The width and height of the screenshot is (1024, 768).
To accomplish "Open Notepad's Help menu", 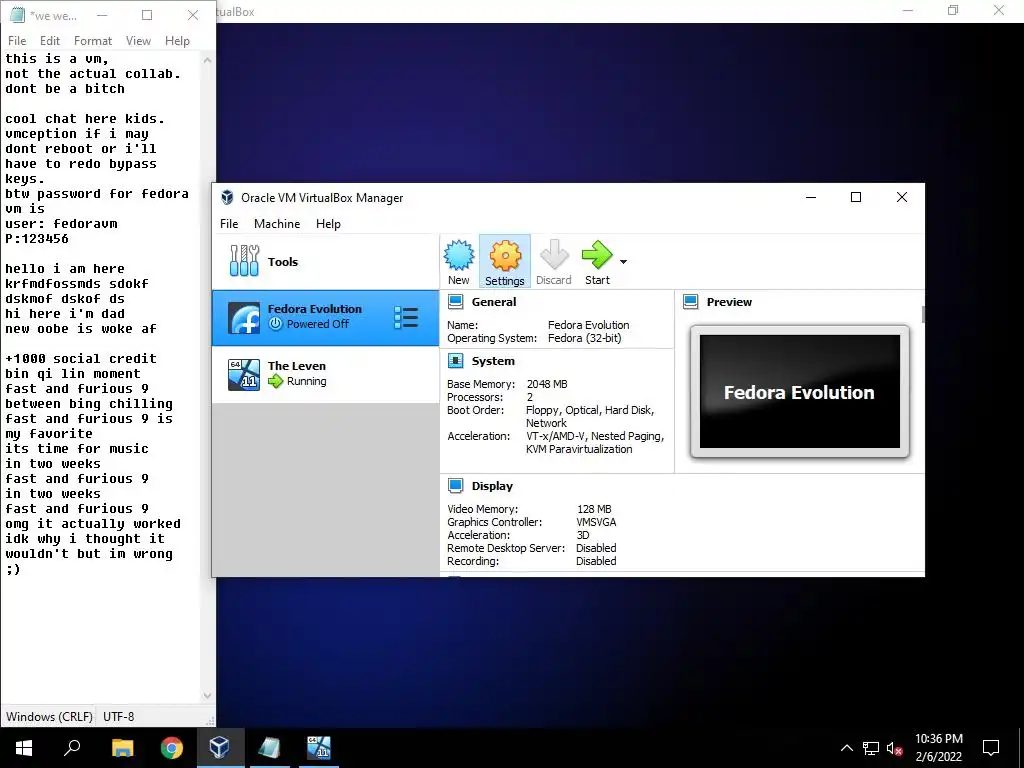I will [177, 40].
